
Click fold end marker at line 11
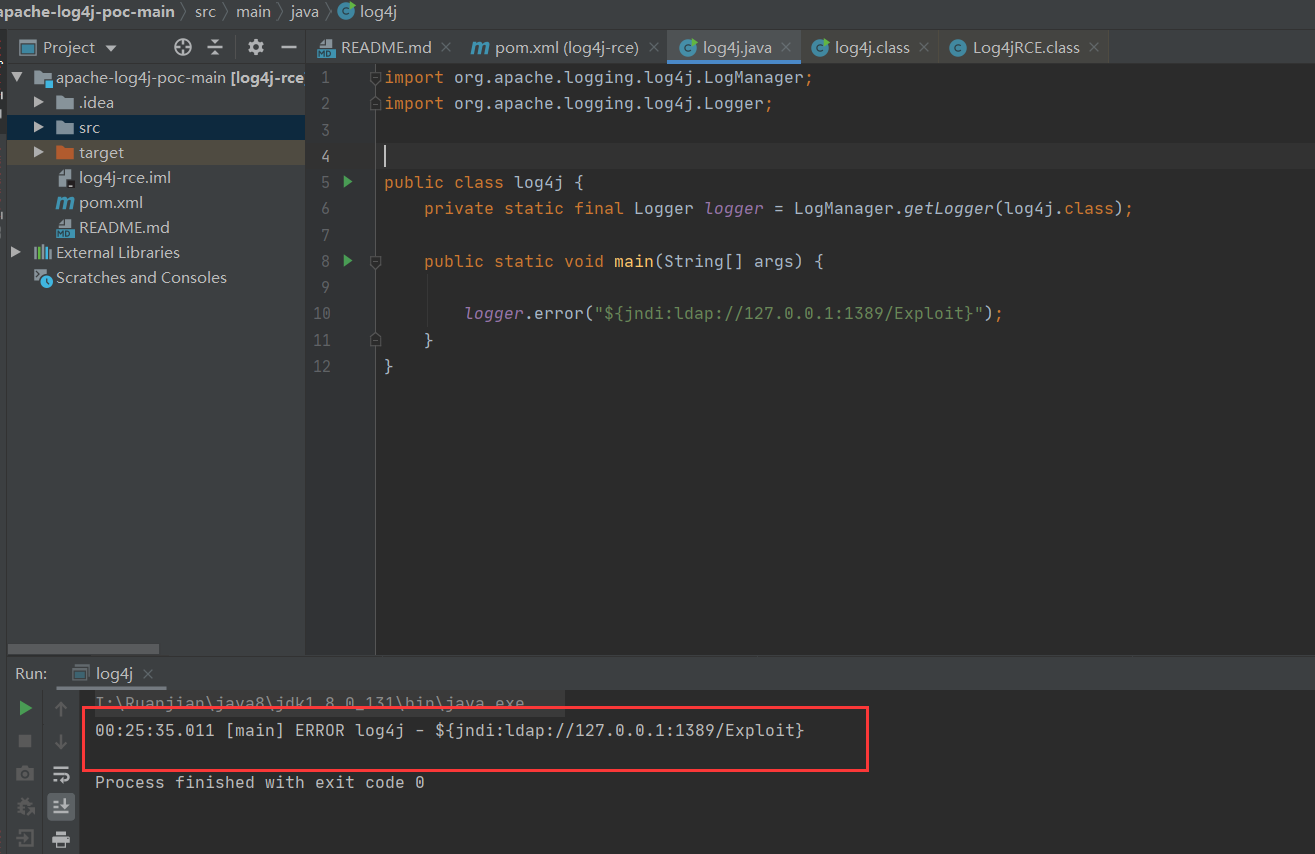pyautogui.click(x=375, y=340)
